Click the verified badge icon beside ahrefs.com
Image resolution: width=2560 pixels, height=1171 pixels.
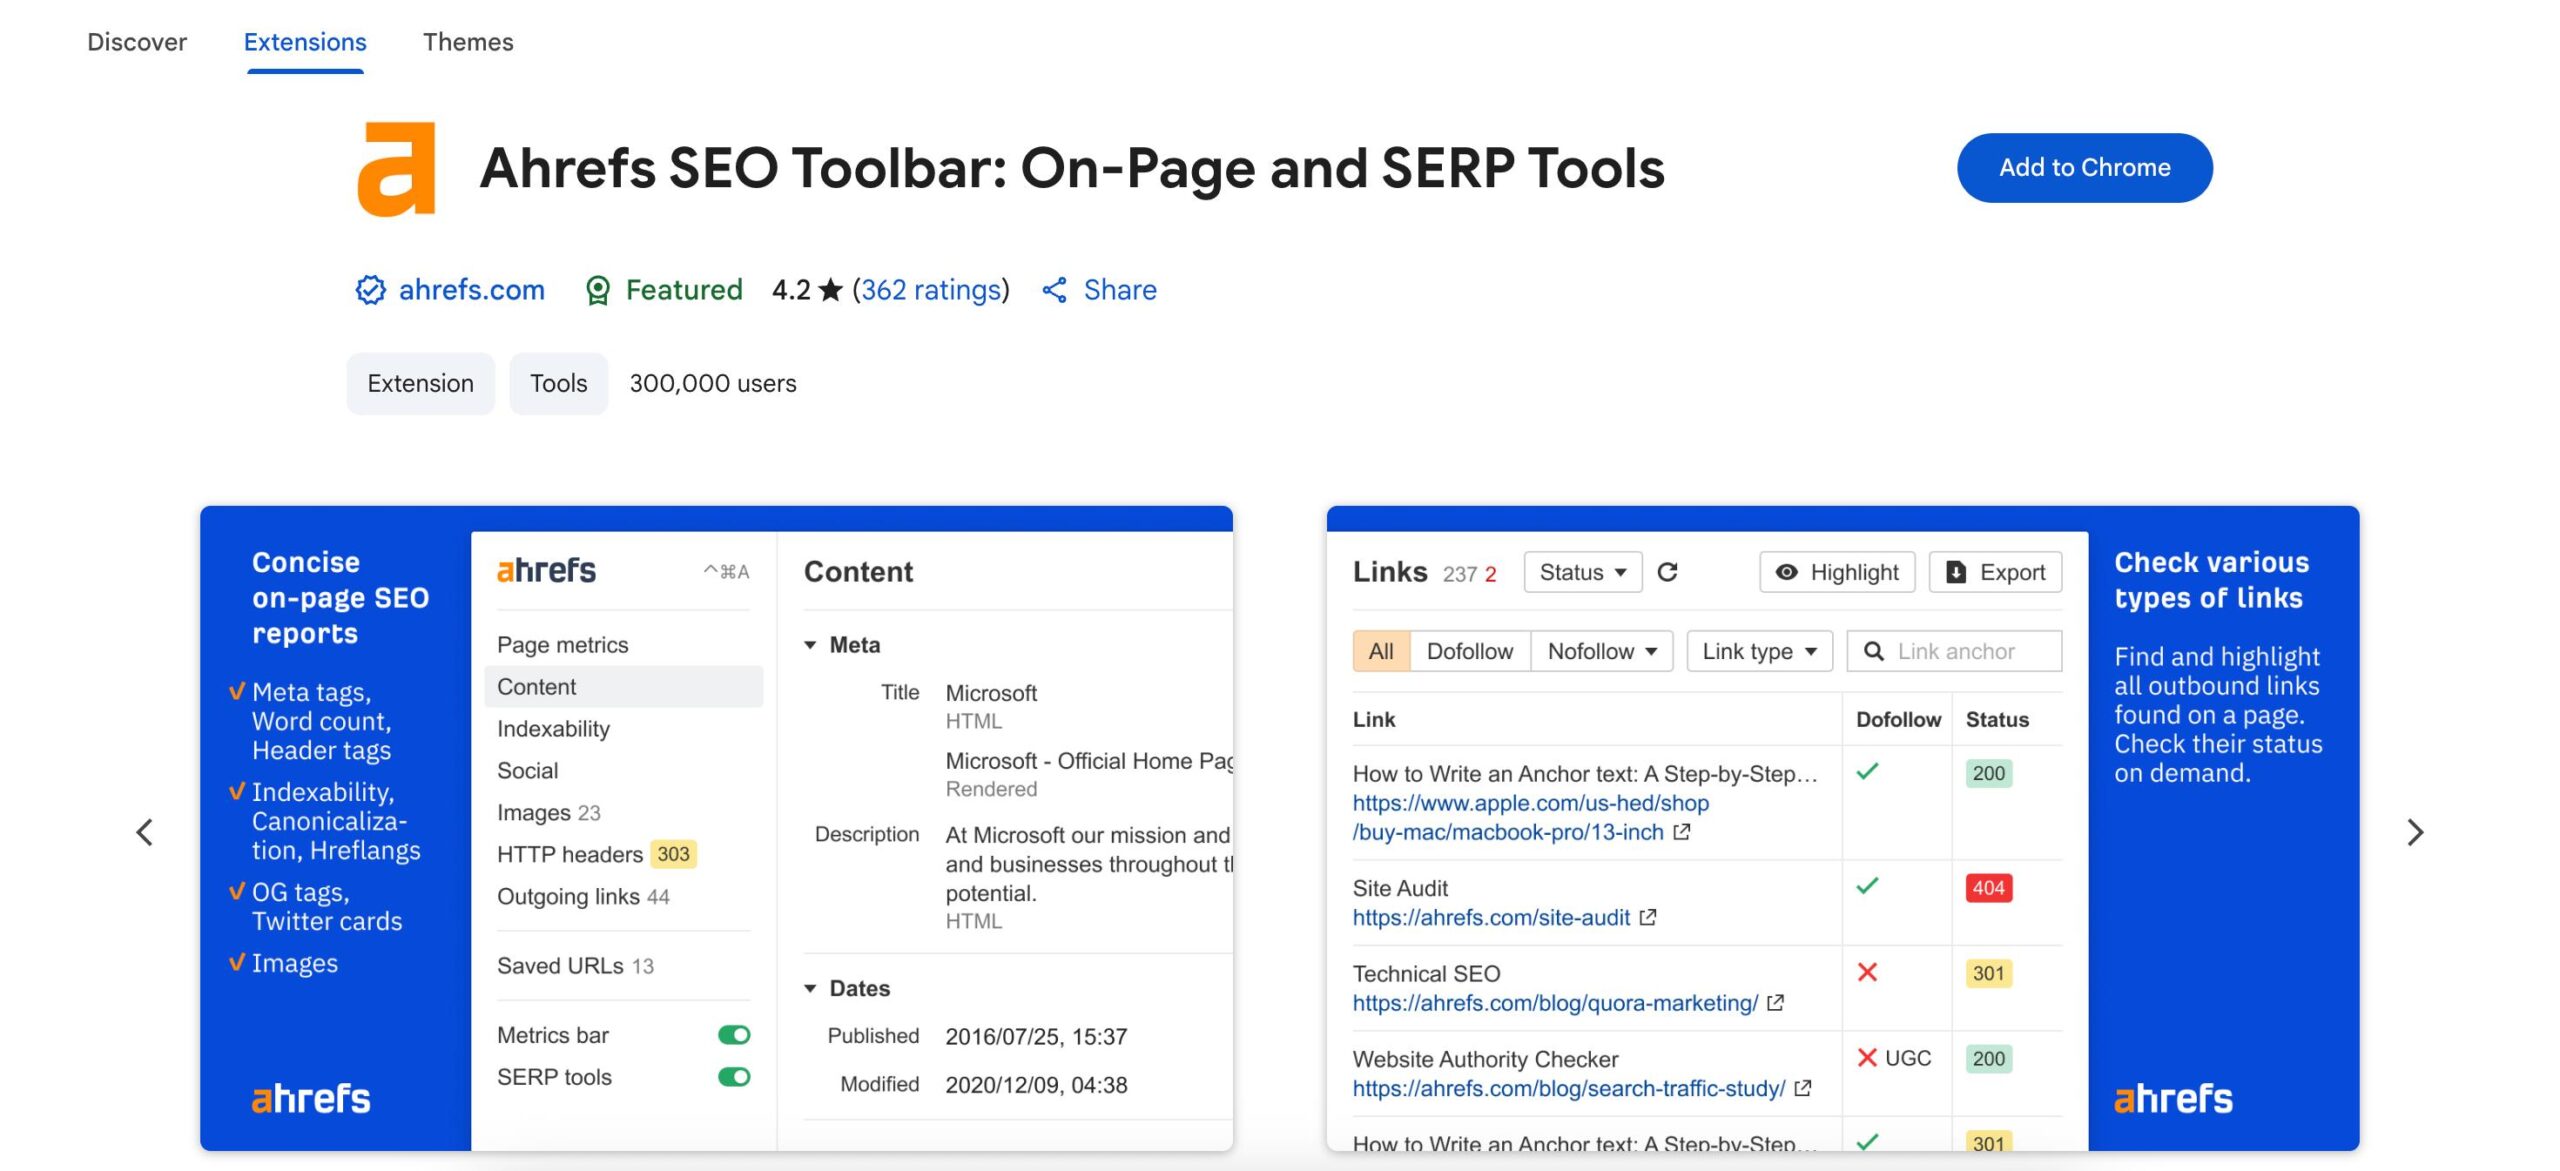(x=371, y=290)
